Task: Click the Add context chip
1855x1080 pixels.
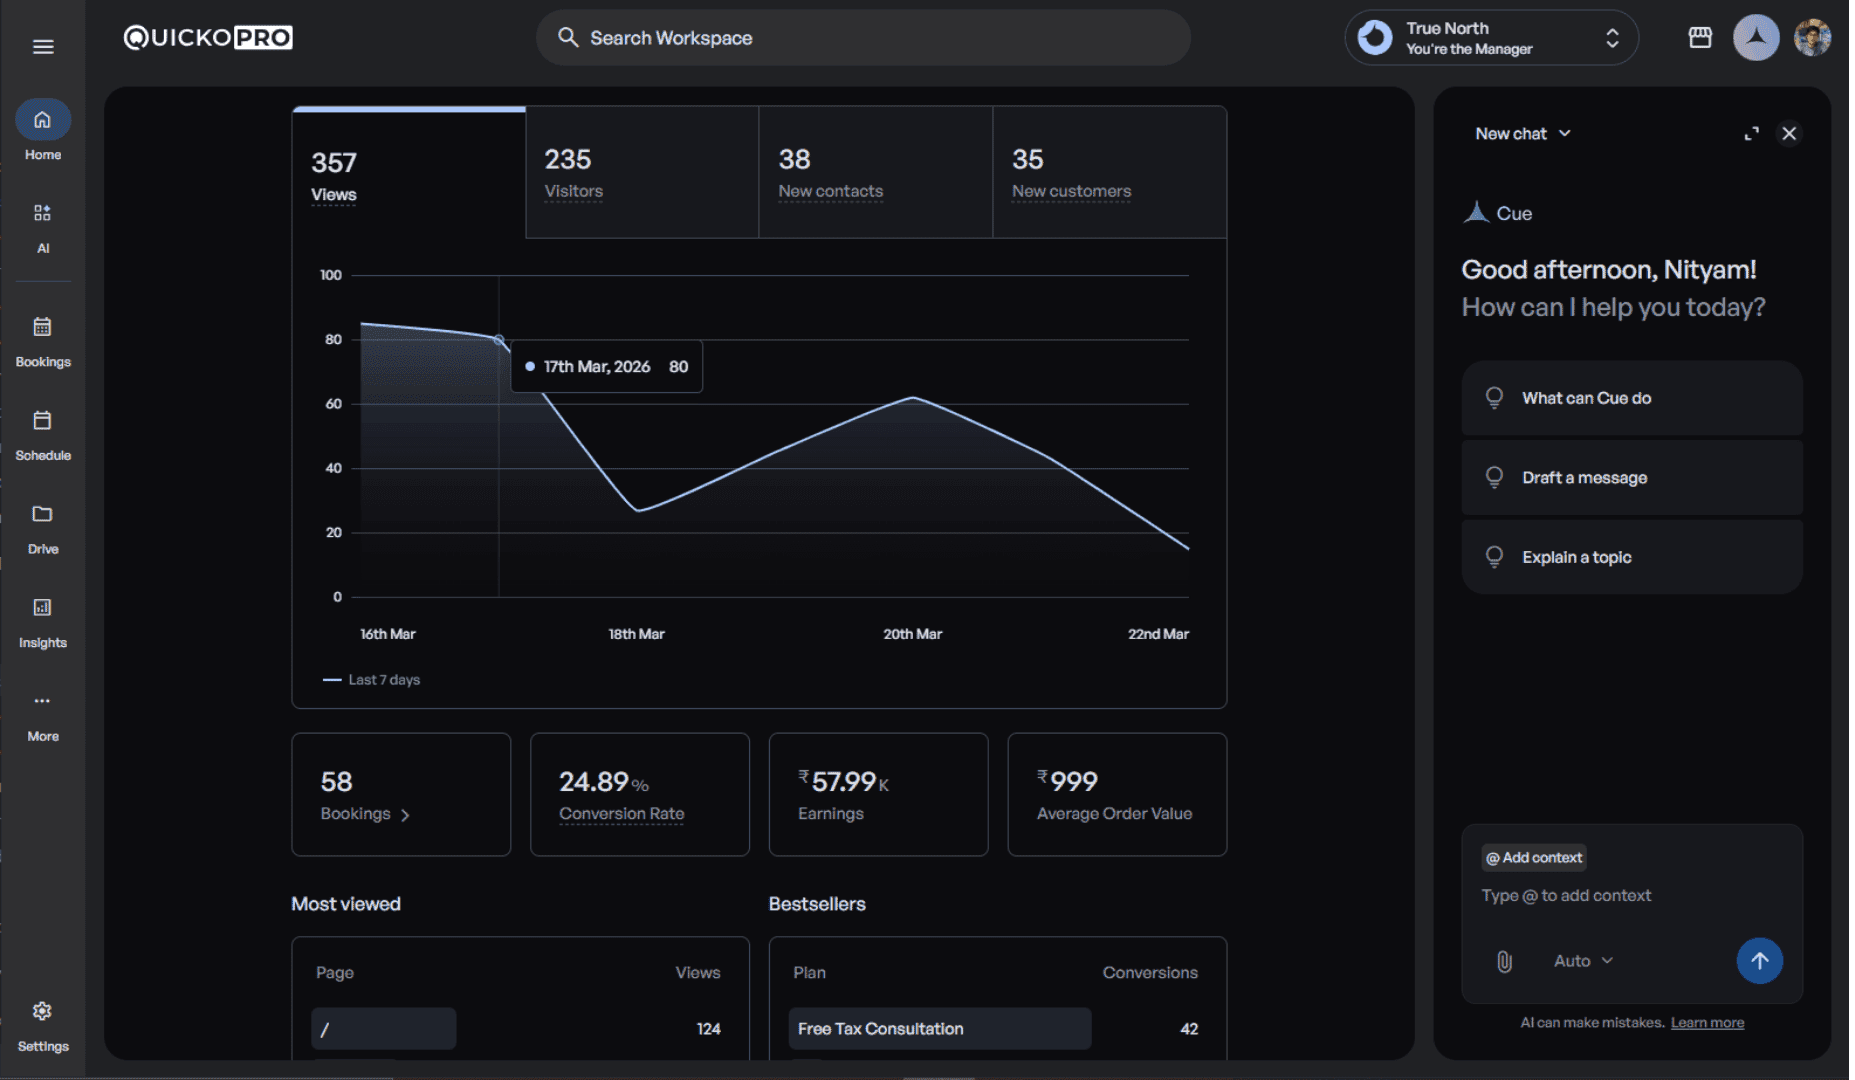Action: 1534,858
